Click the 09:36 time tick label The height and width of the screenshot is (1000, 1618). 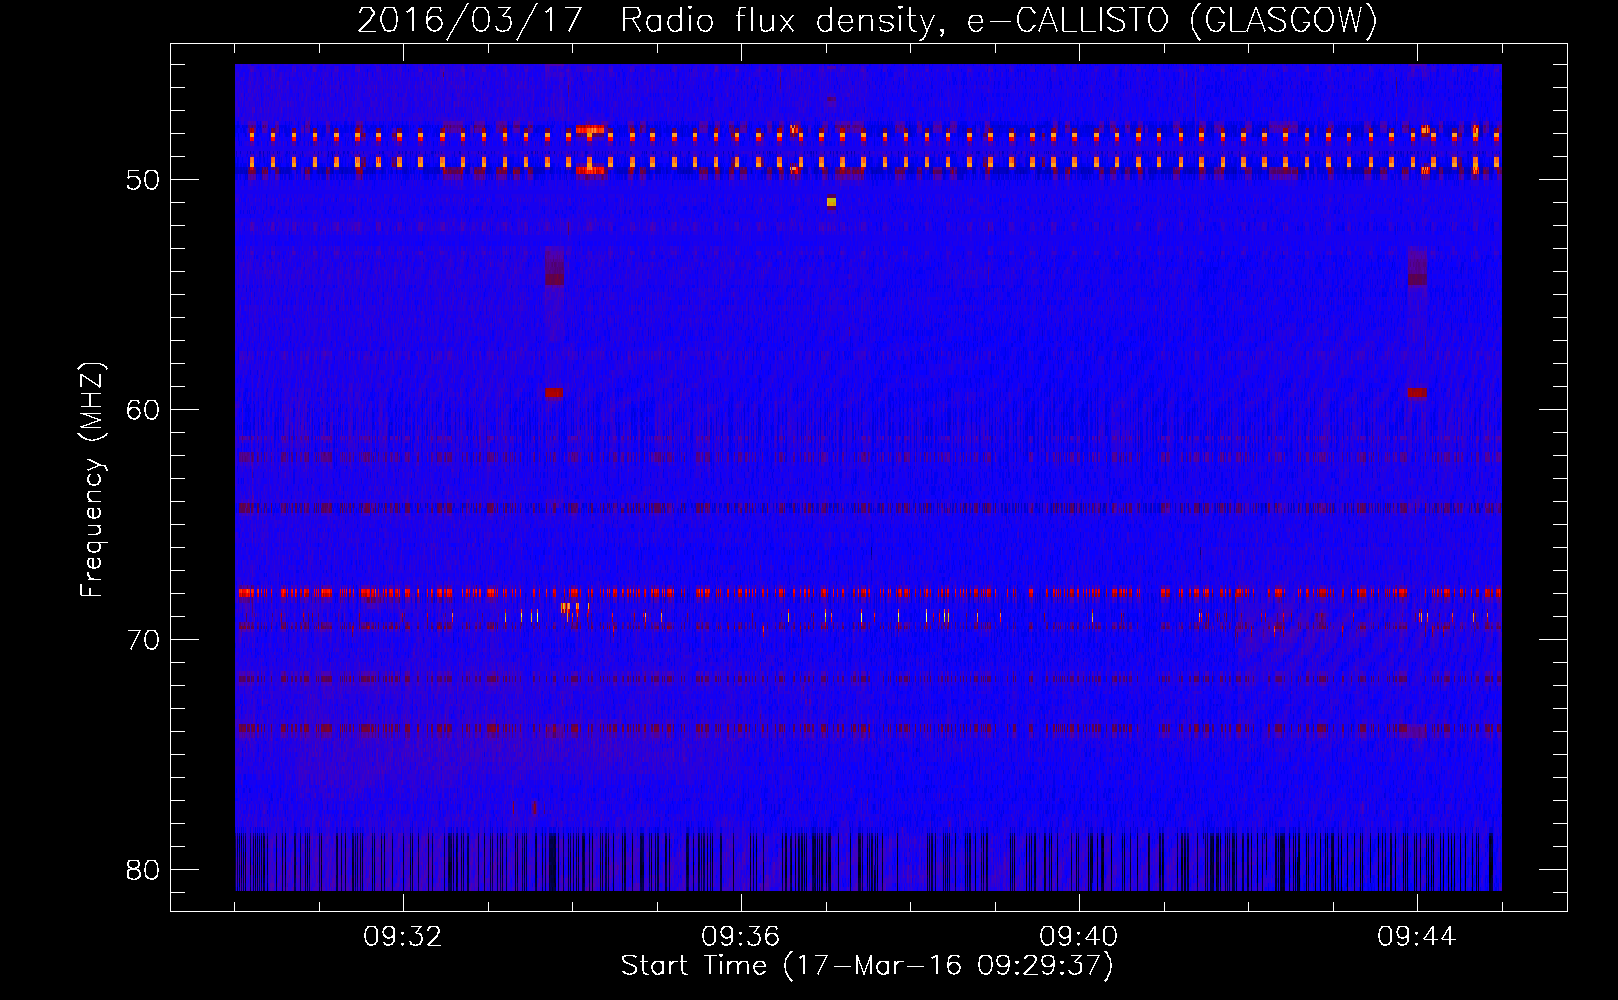click(741, 937)
